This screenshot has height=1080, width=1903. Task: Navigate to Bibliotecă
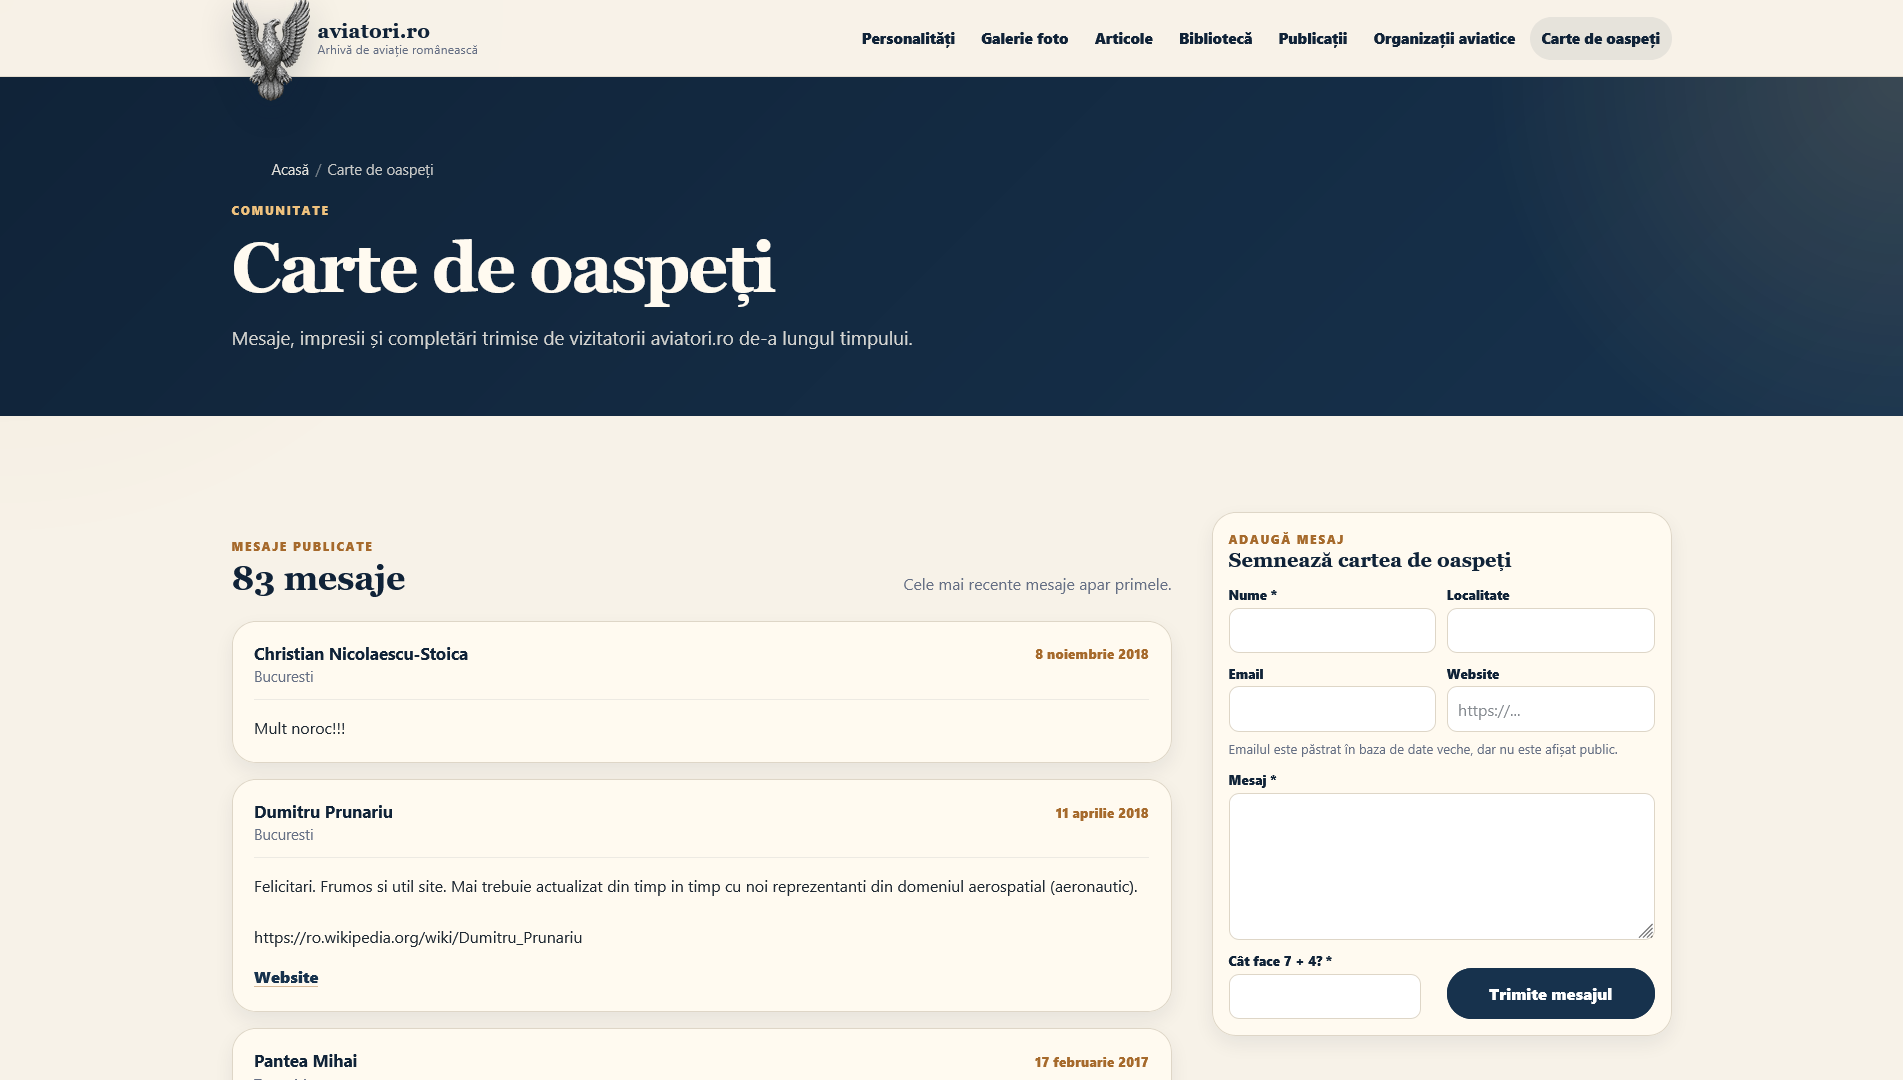tap(1215, 38)
